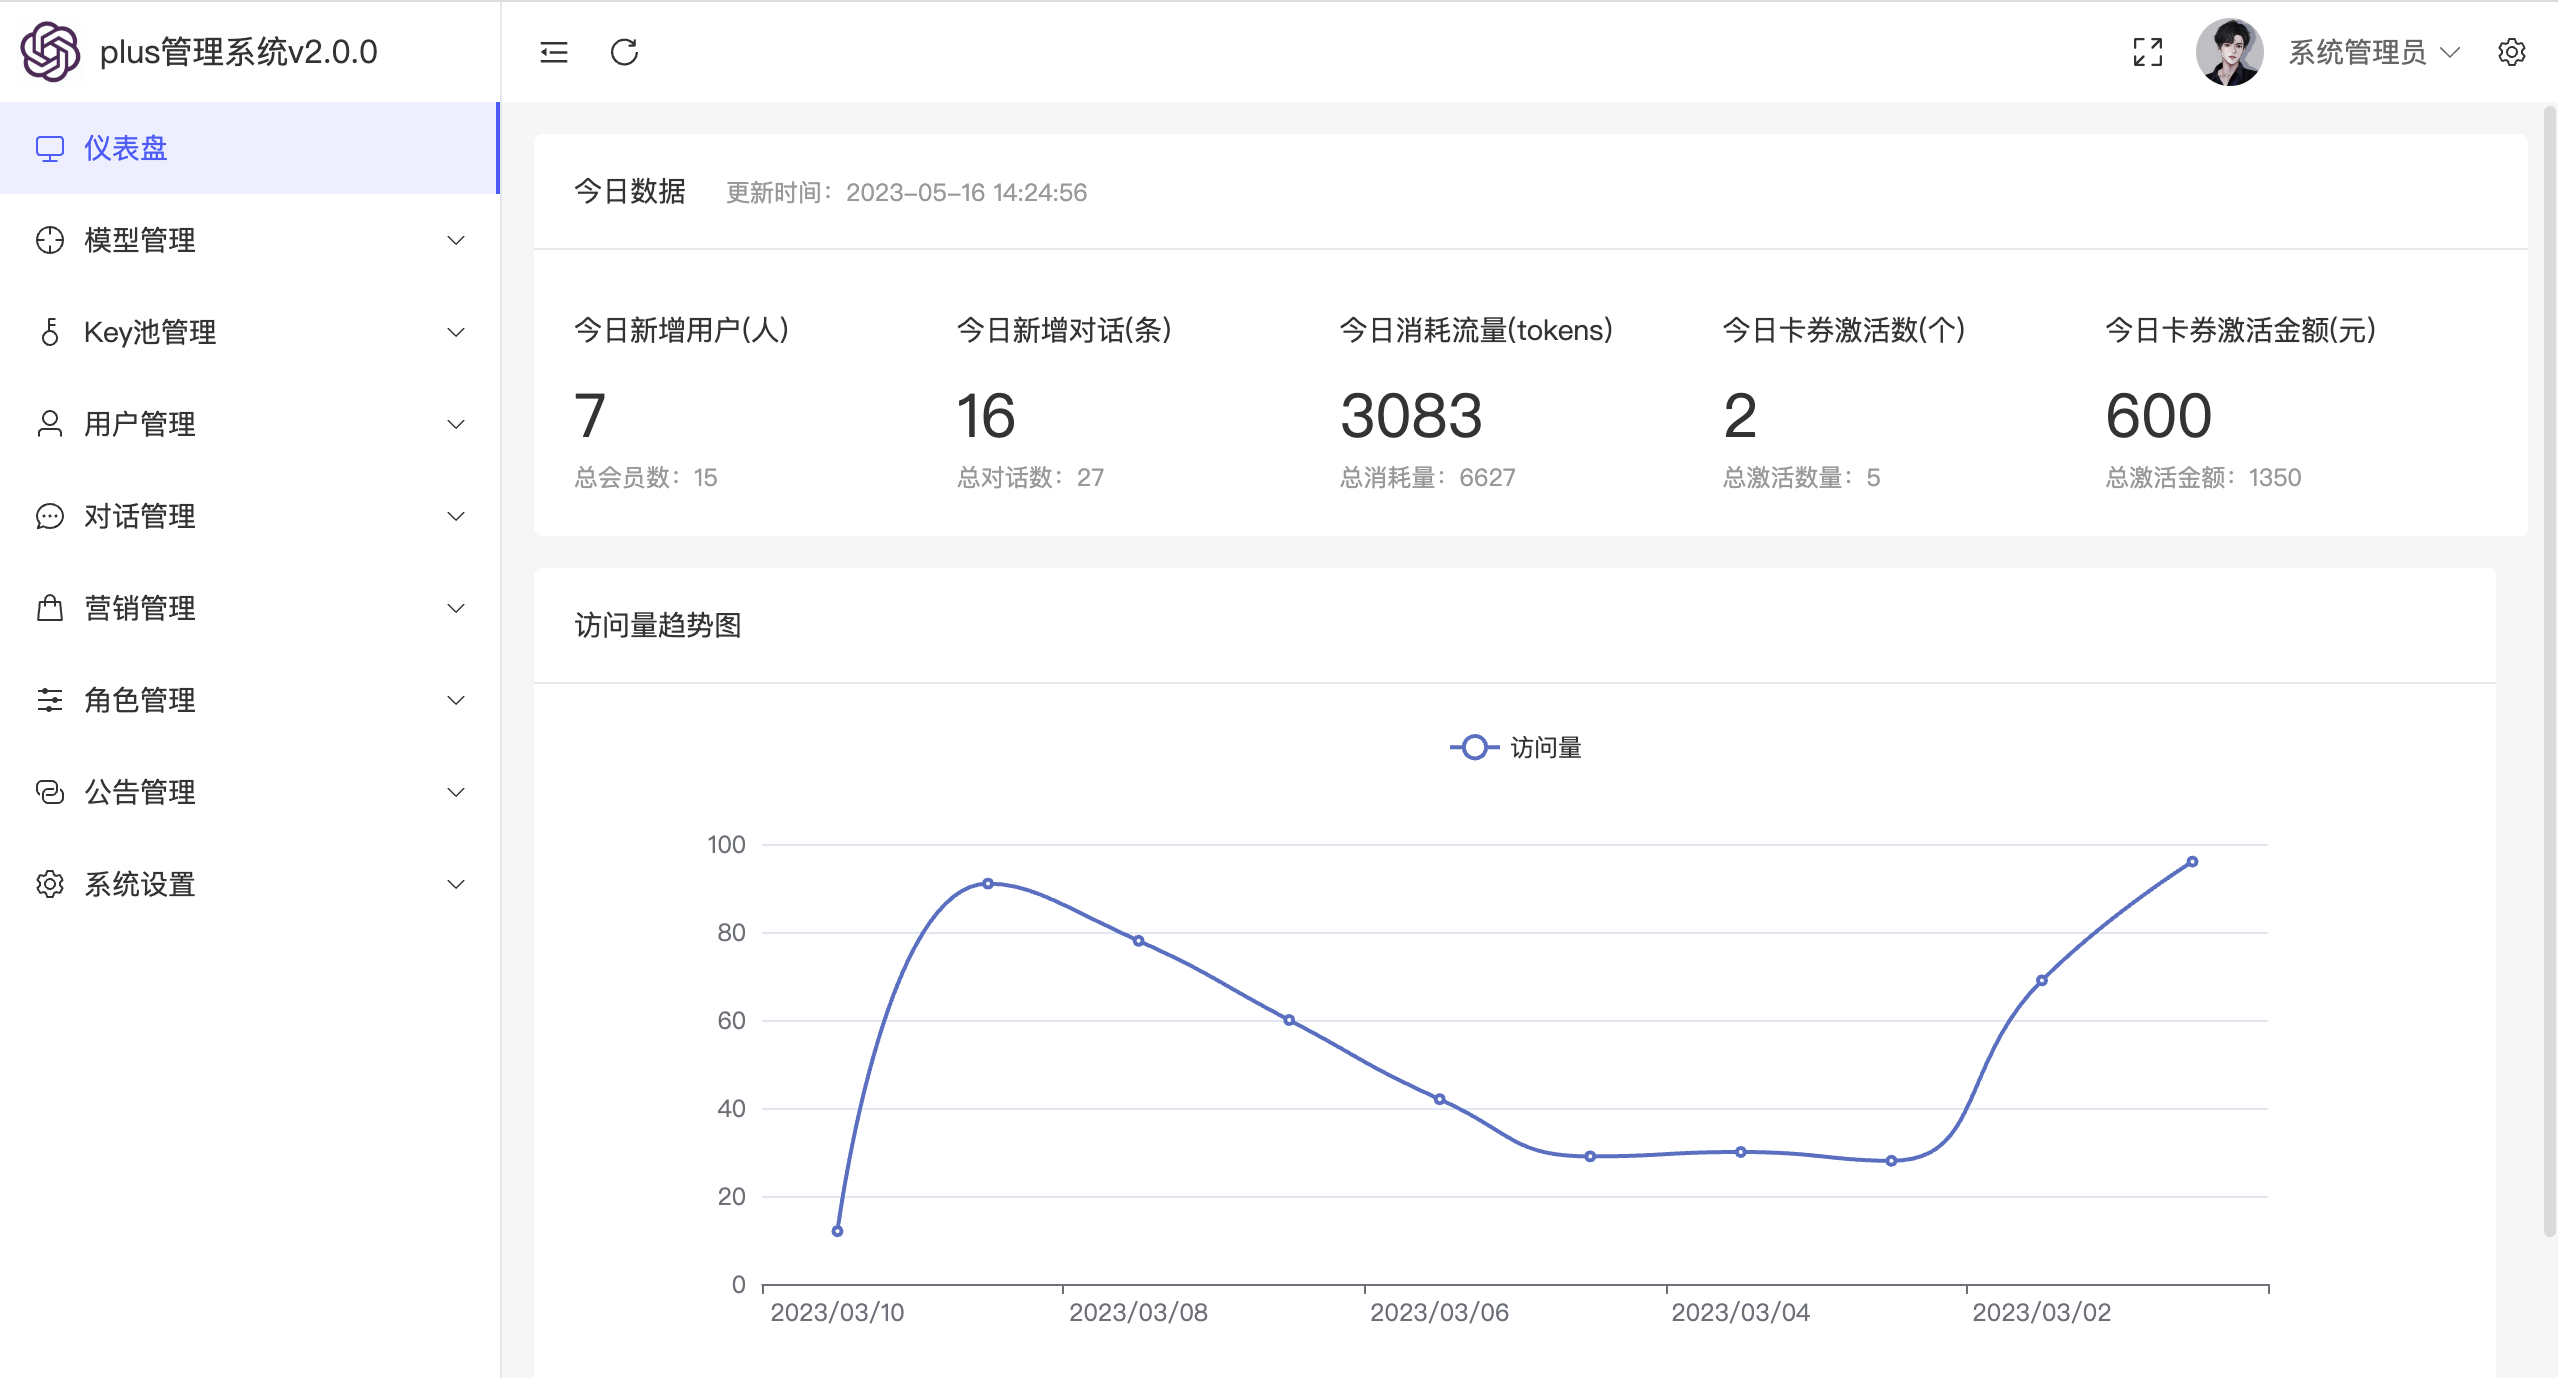Open the 角色管理 menu item
The width and height of the screenshot is (2558, 1378).
coord(140,700)
